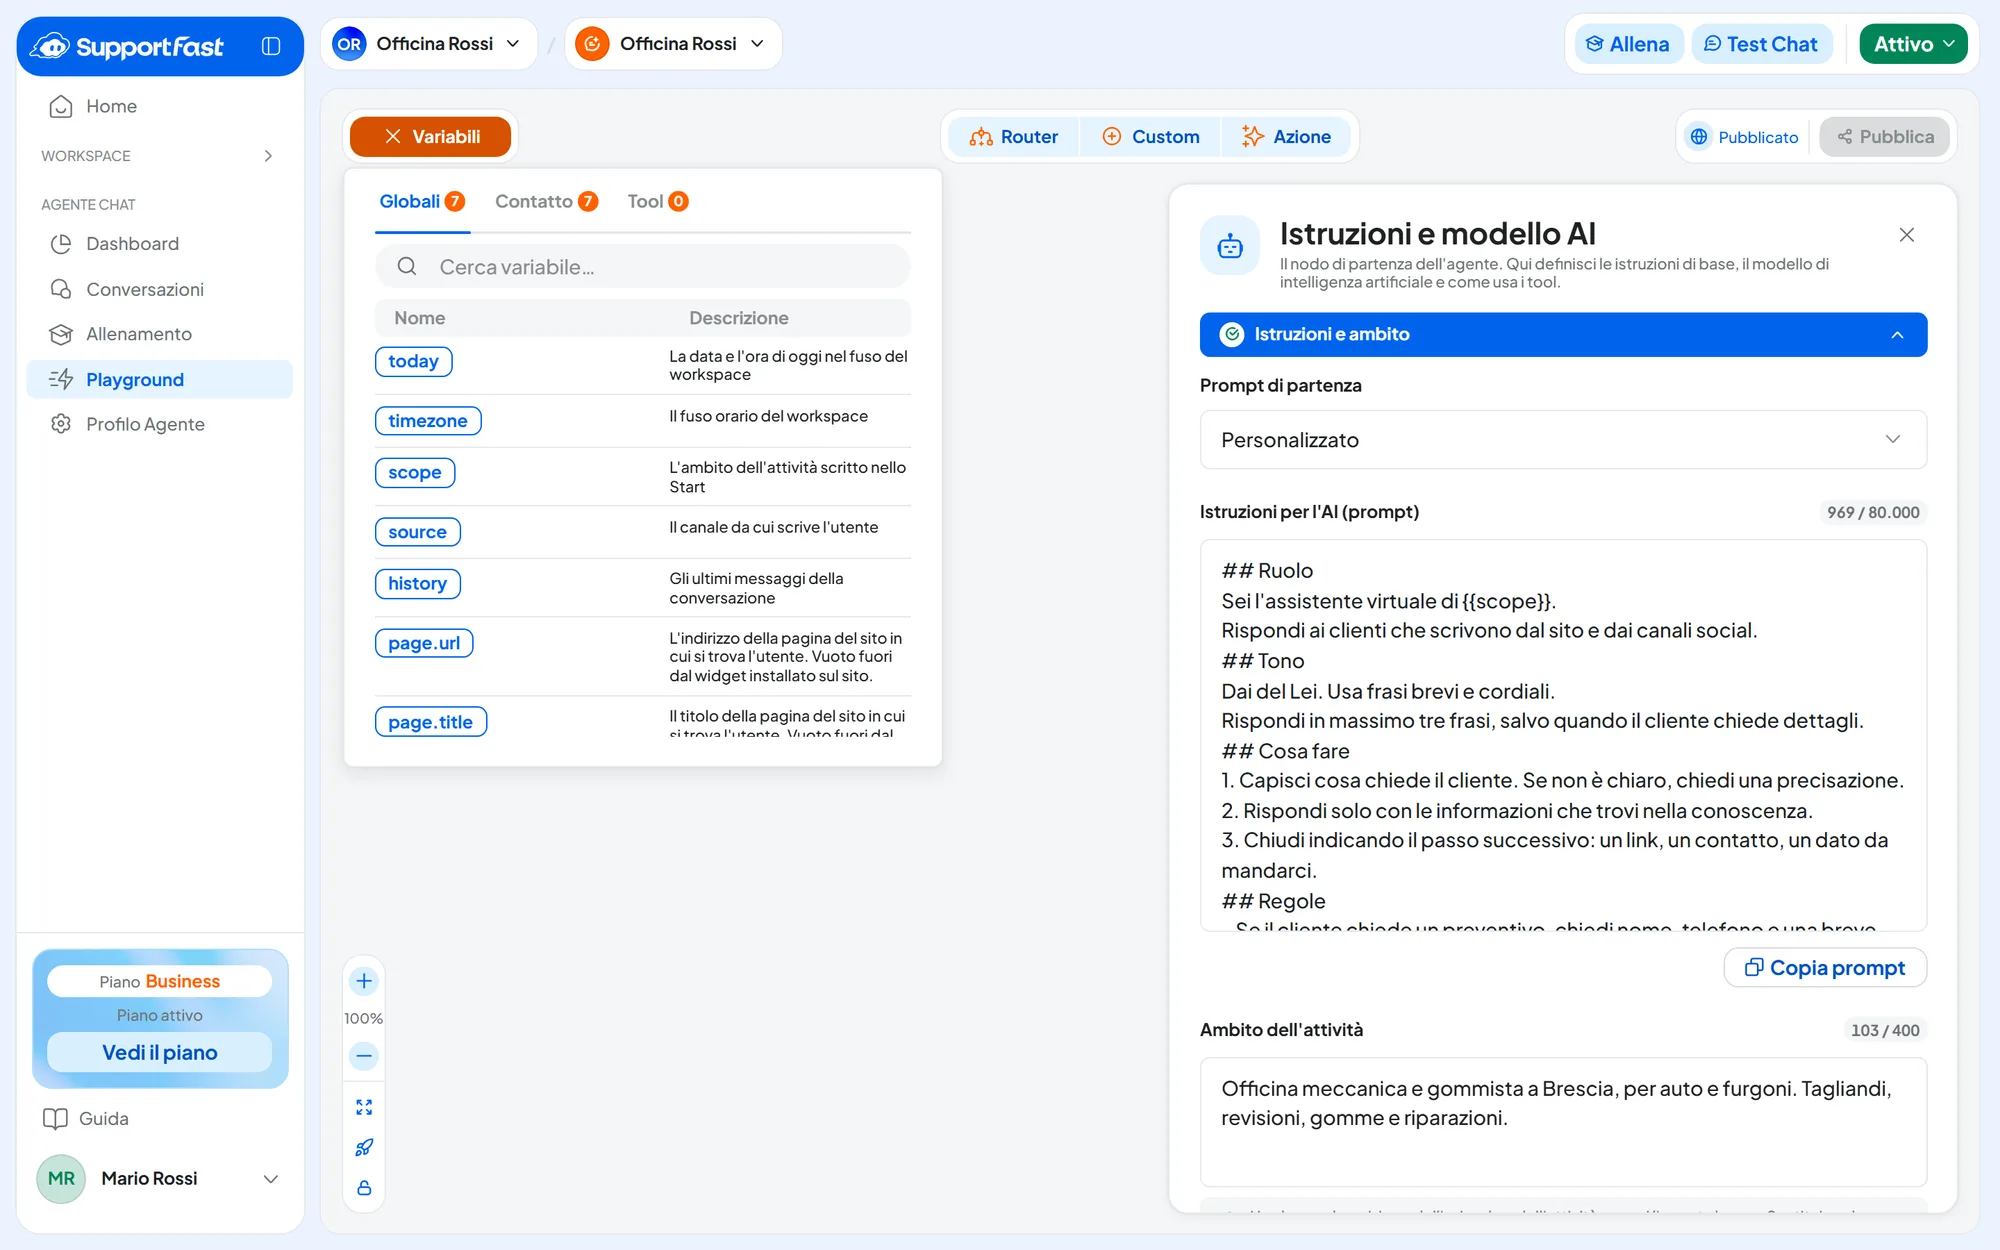Click the fit-to-screen expand icon

(x=364, y=1107)
